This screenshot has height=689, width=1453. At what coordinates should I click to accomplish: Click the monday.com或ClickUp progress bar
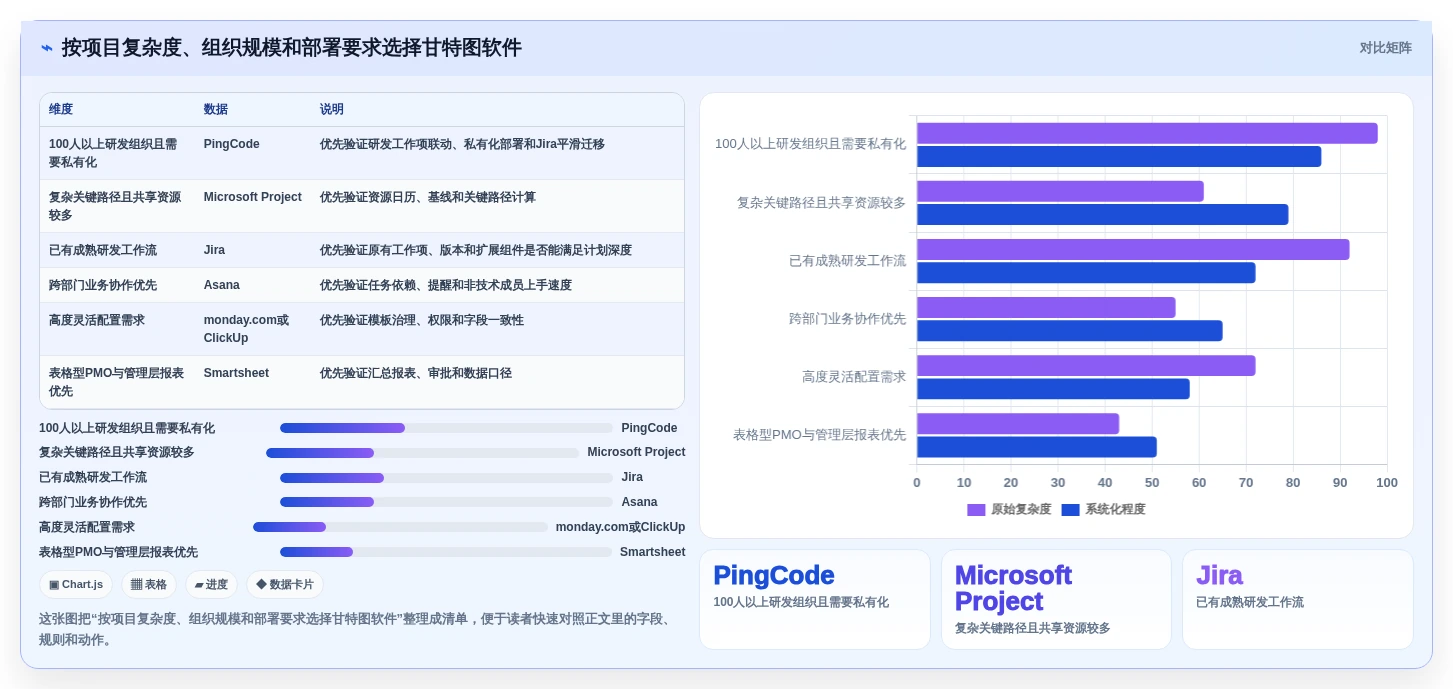pyautogui.click(x=400, y=527)
